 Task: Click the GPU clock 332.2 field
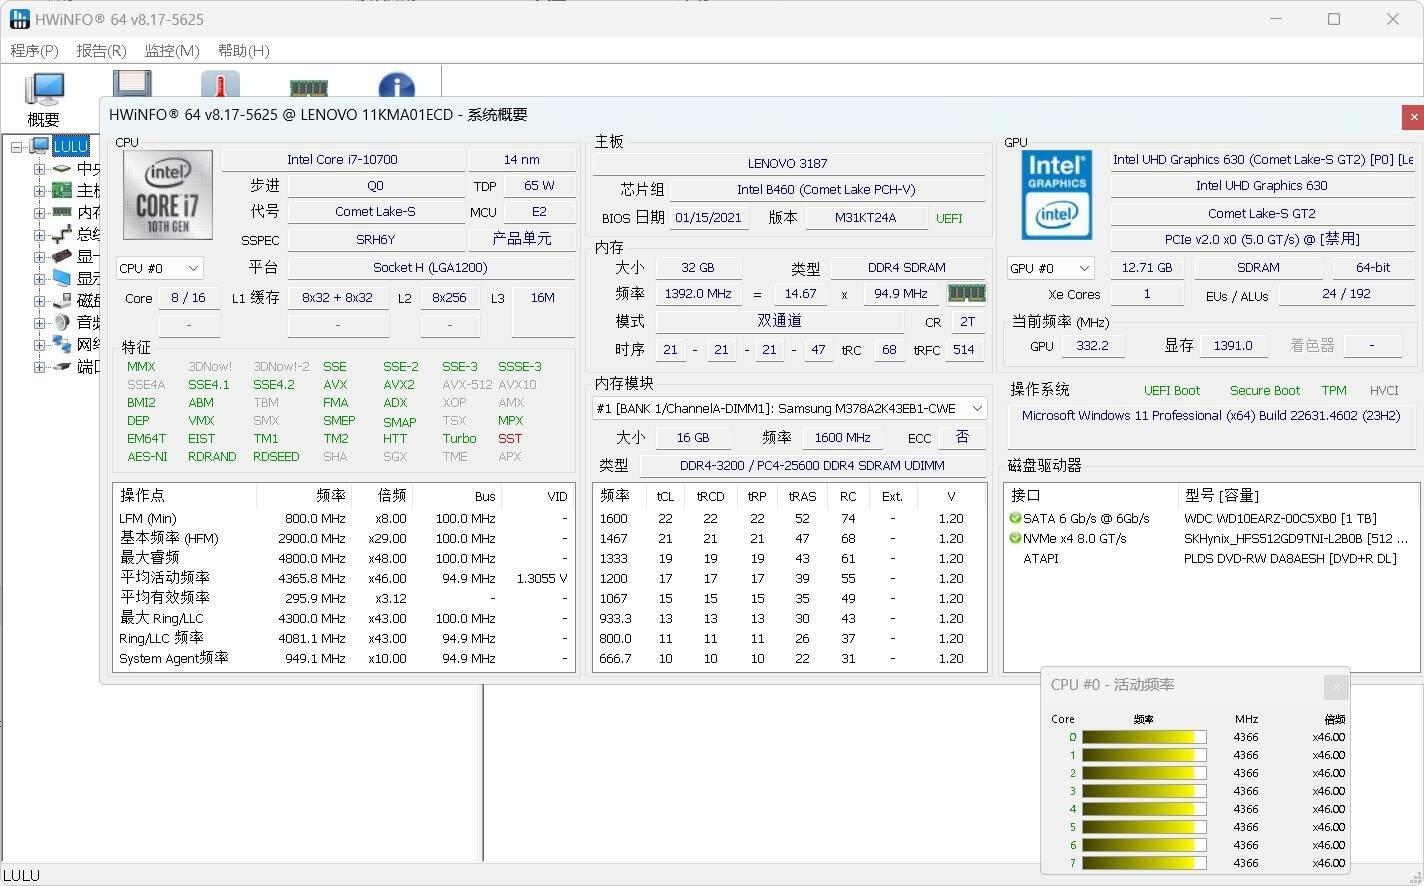pos(1092,345)
